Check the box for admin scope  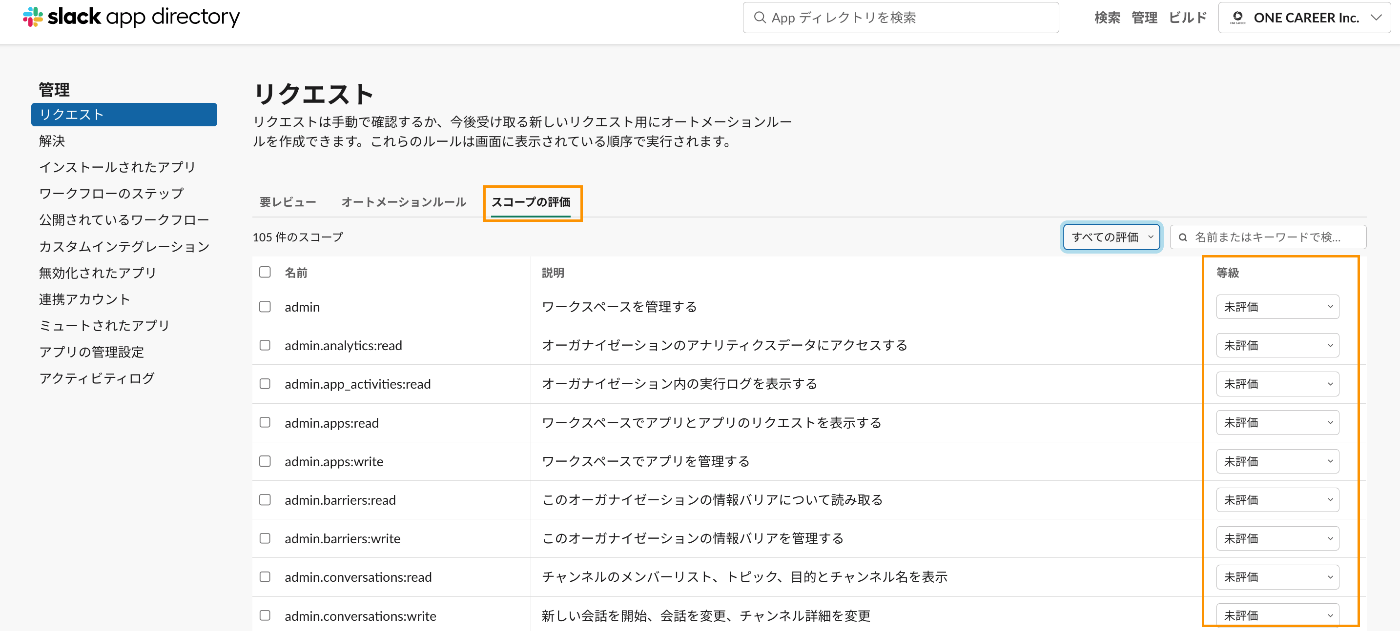pyautogui.click(x=265, y=307)
